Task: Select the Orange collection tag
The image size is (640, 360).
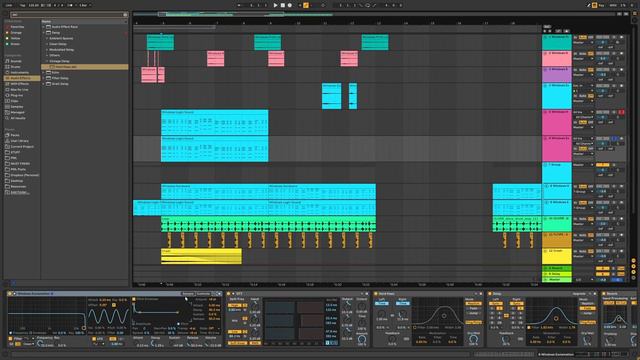Action: tap(16, 33)
